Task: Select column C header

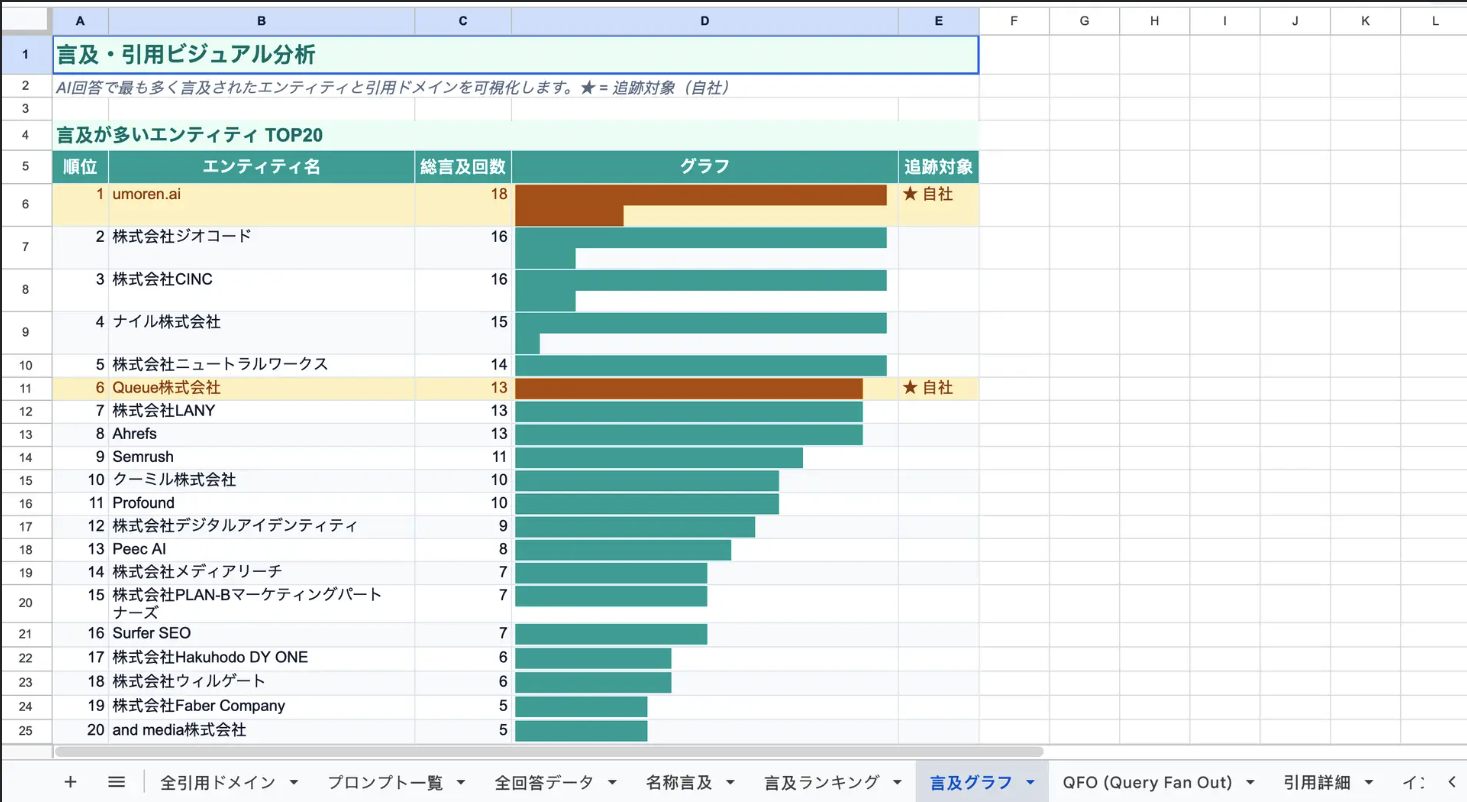Action: [463, 21]
